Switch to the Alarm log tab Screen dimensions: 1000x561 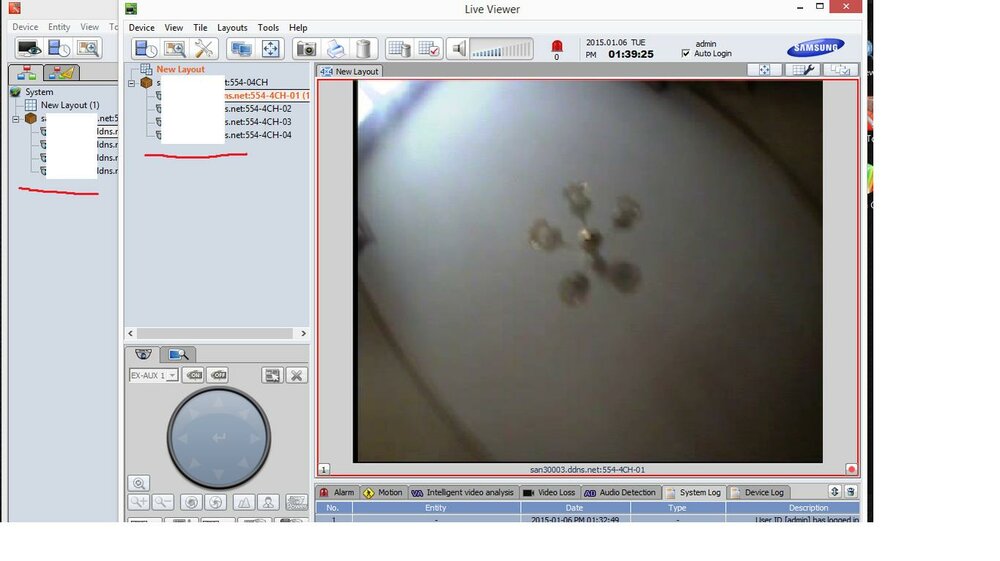tap(337, 492)
